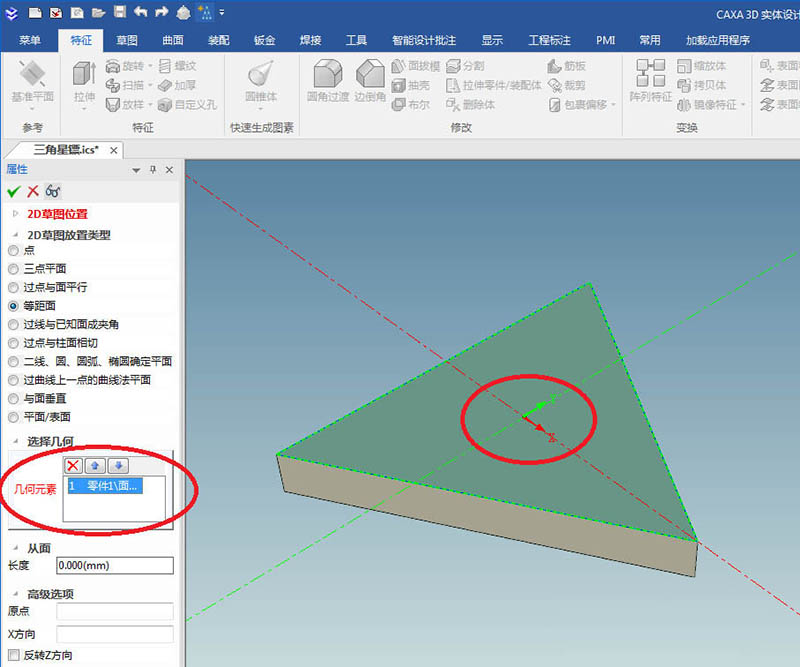Click the 包裹偏移 (wrap offset) tool
Screen dimensions: 800x667
(x=578, y=105)
